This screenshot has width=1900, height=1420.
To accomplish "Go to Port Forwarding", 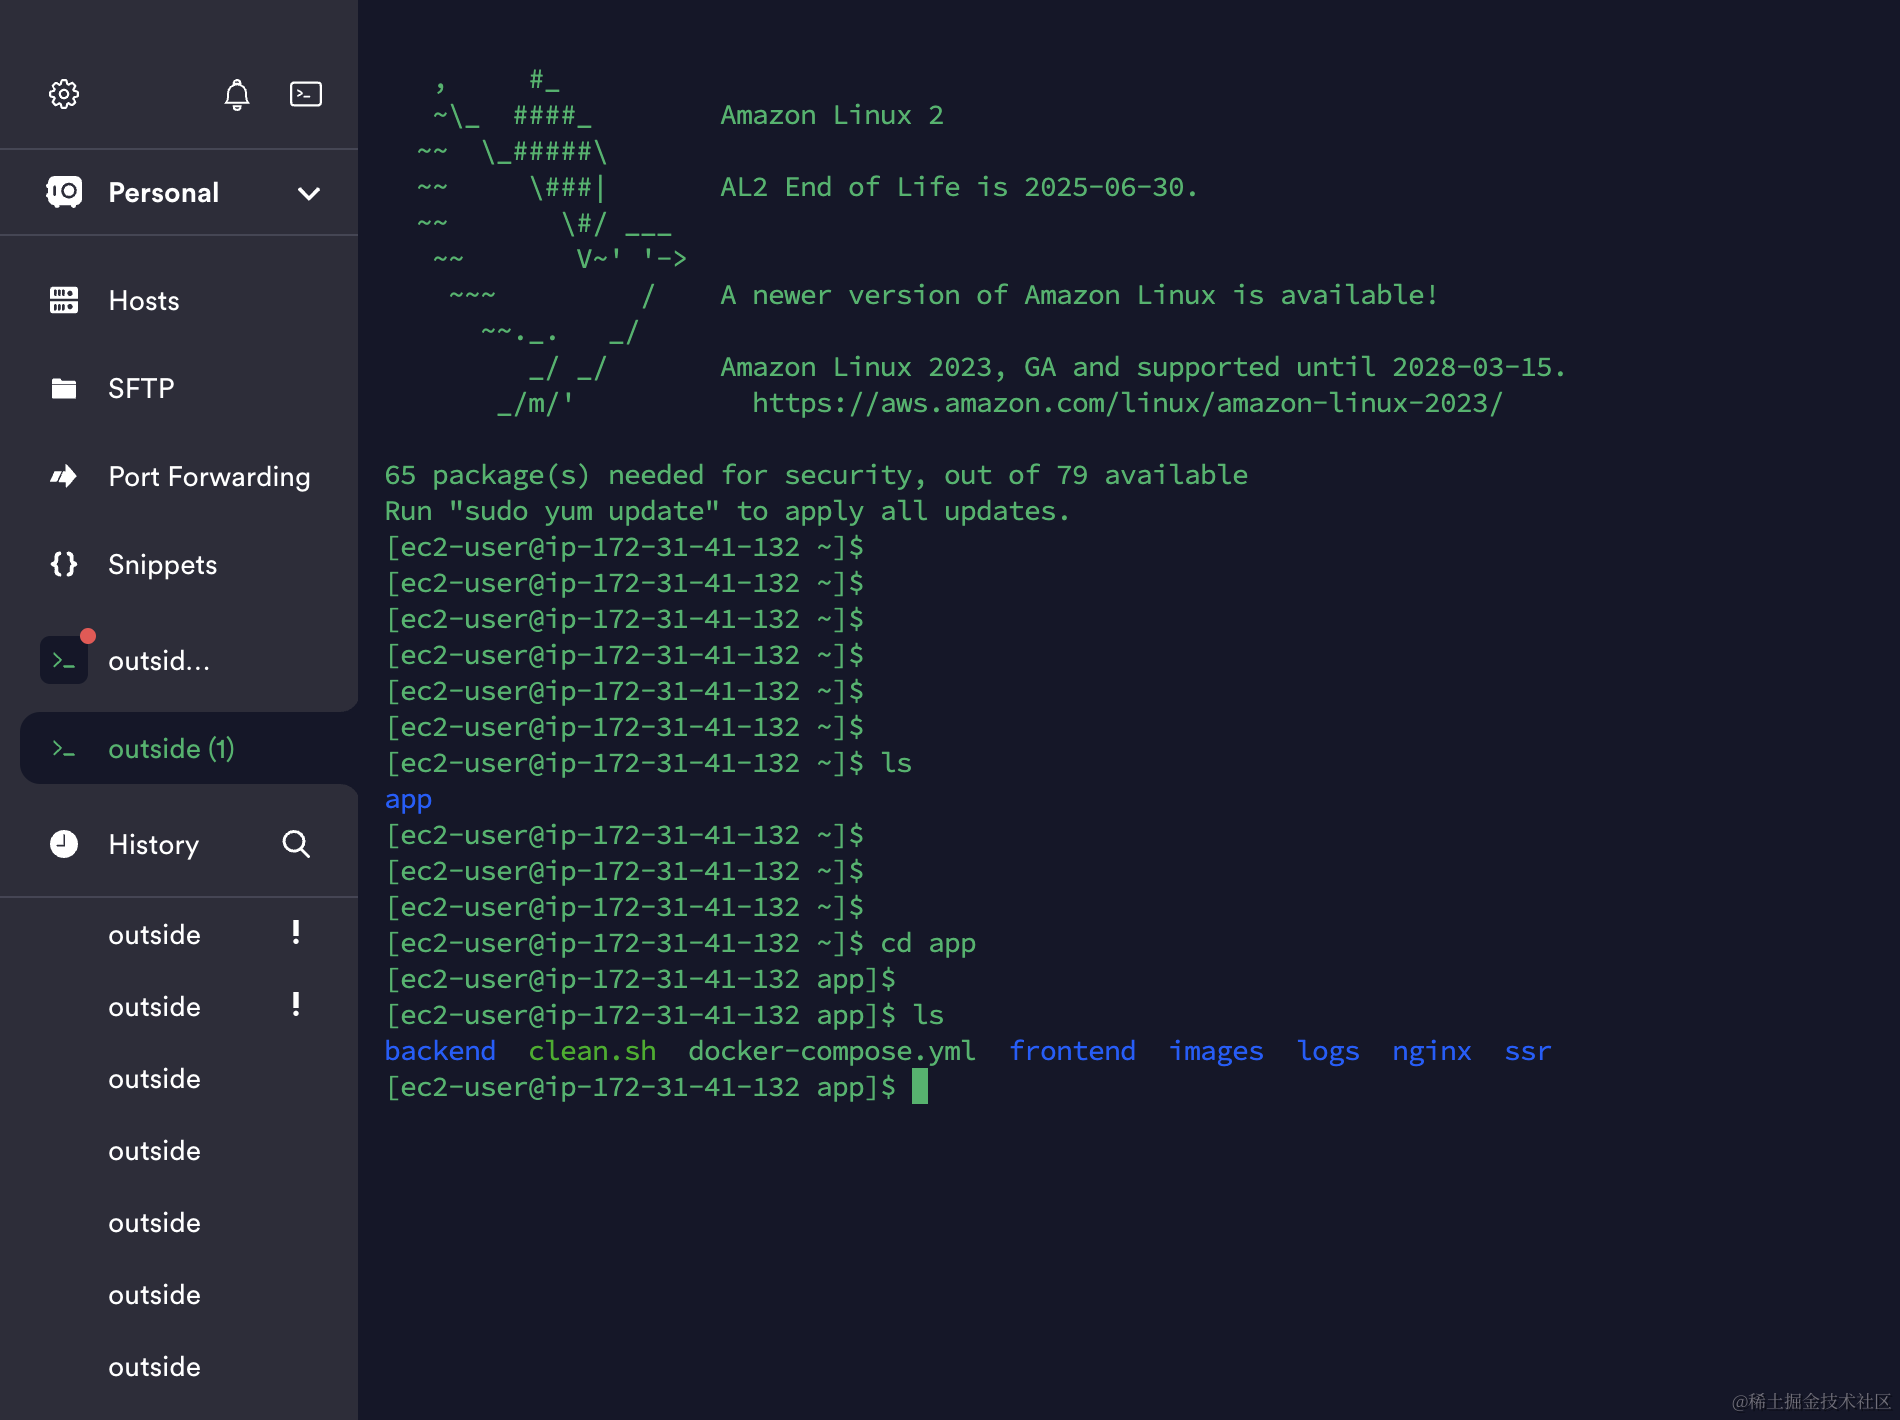I will tap(209, 477).
